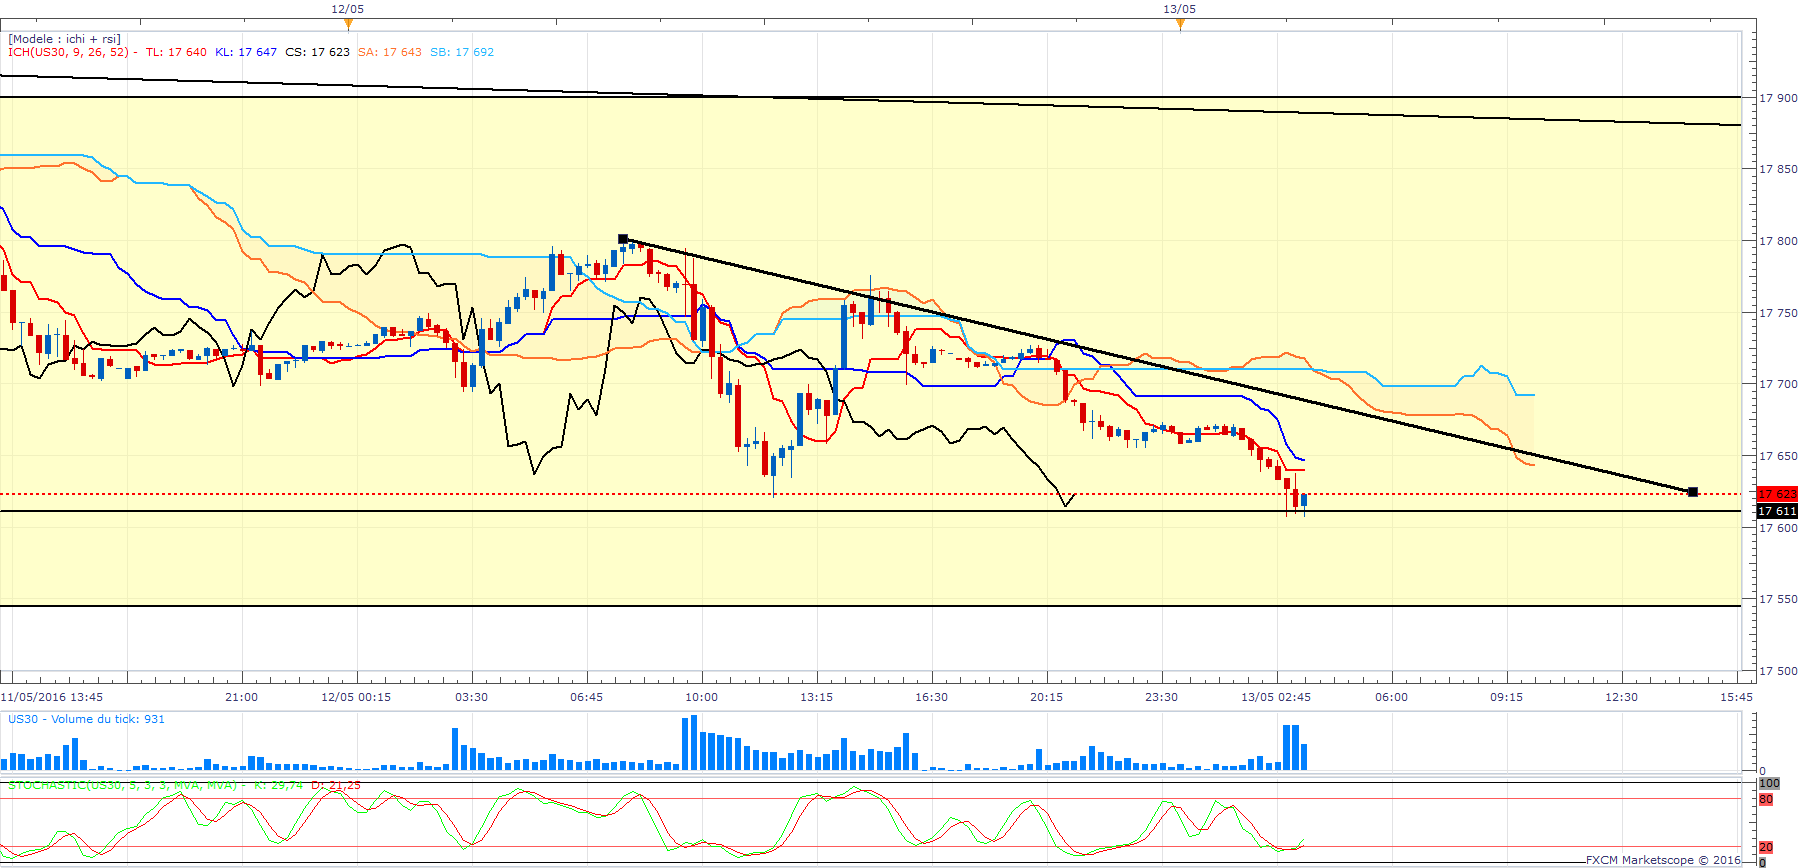Select the lower-right end handle of the descending trendline
Viewport: 1814px width, 868px height.
click(1692, 492)
